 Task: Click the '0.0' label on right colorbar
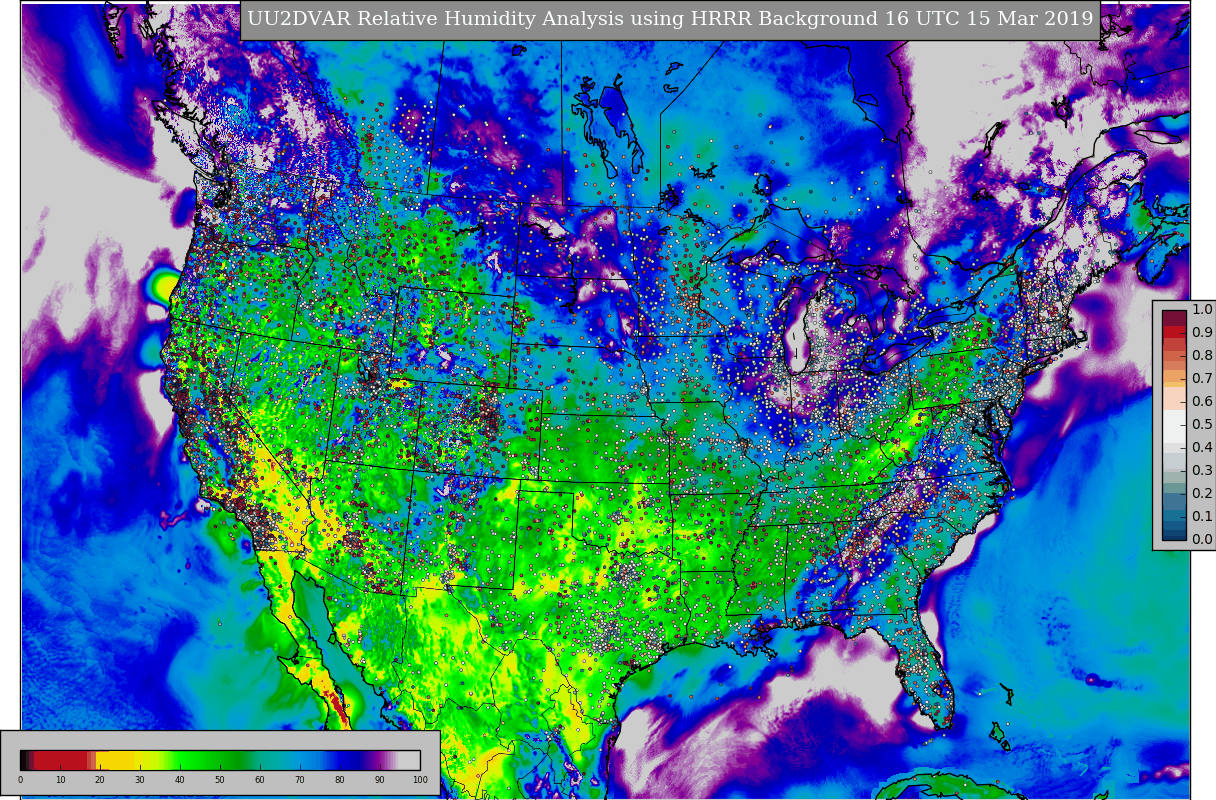pos(1202,540)
